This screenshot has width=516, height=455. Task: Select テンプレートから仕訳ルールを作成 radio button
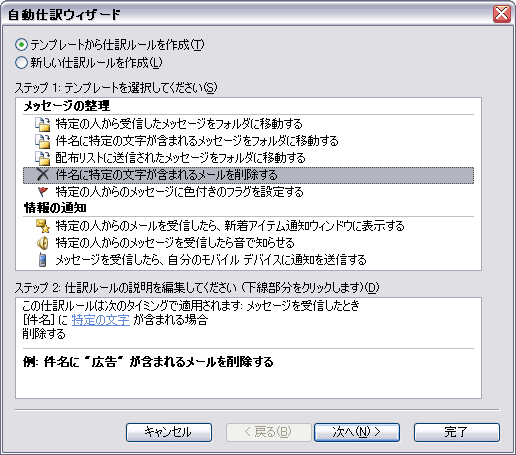pyautogui.click(x=21, y=45)
